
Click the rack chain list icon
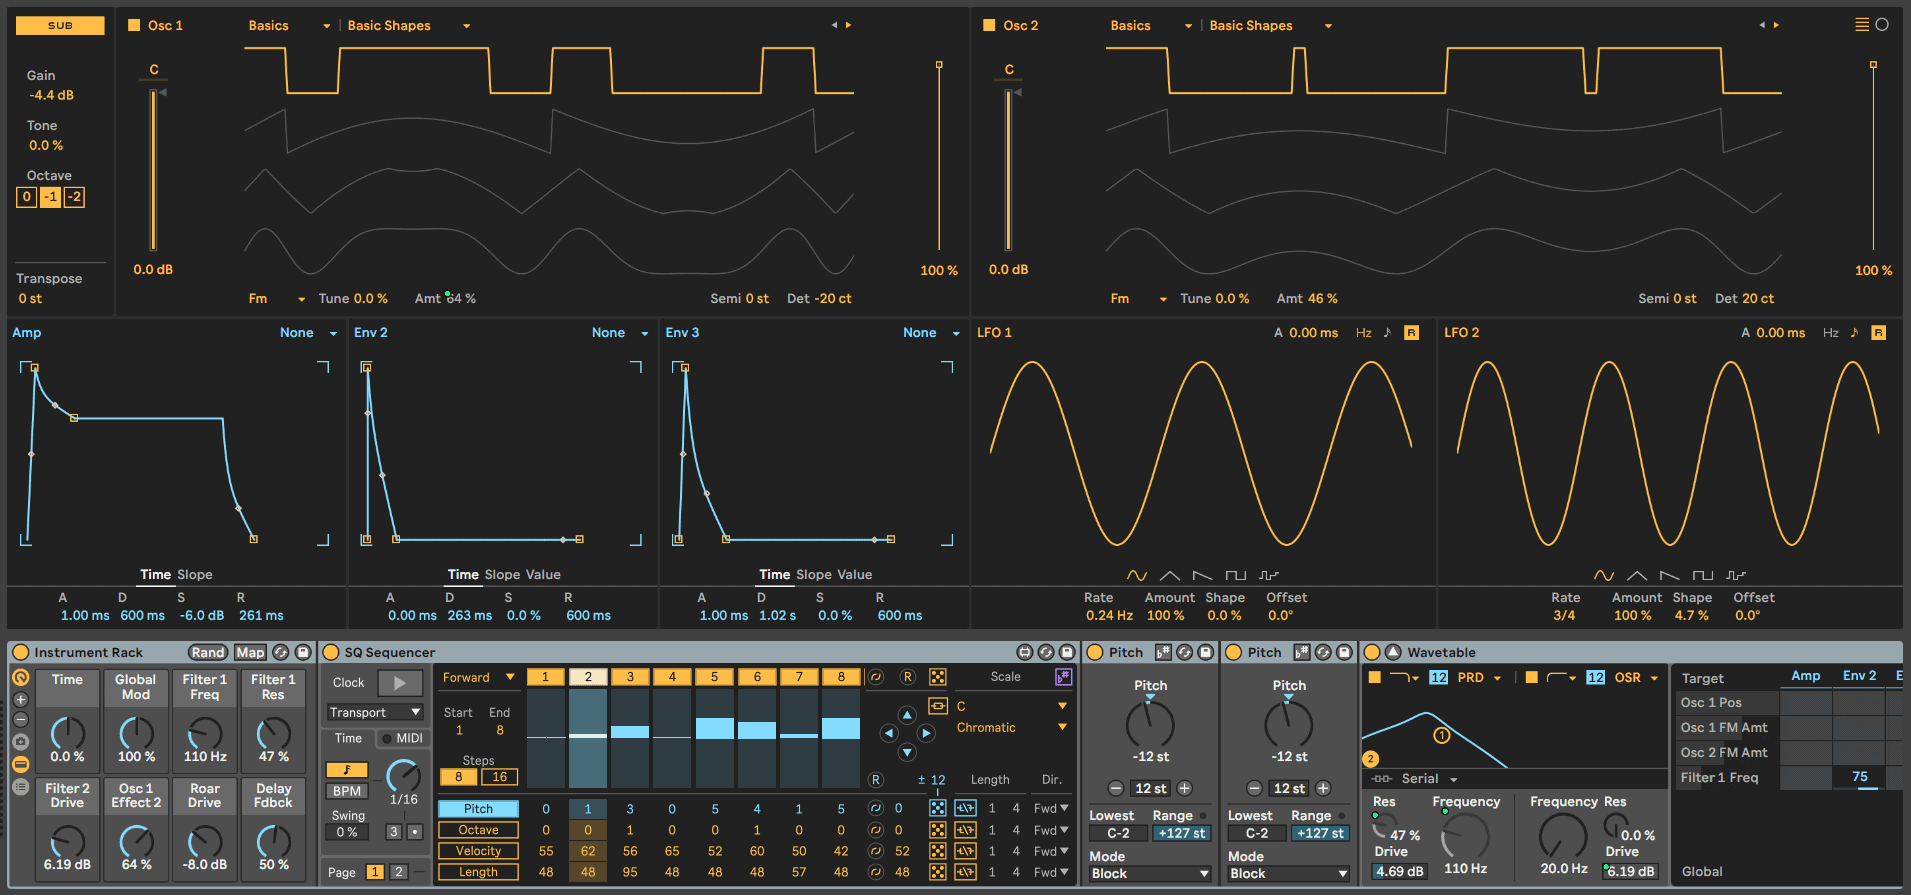point(20,787)
